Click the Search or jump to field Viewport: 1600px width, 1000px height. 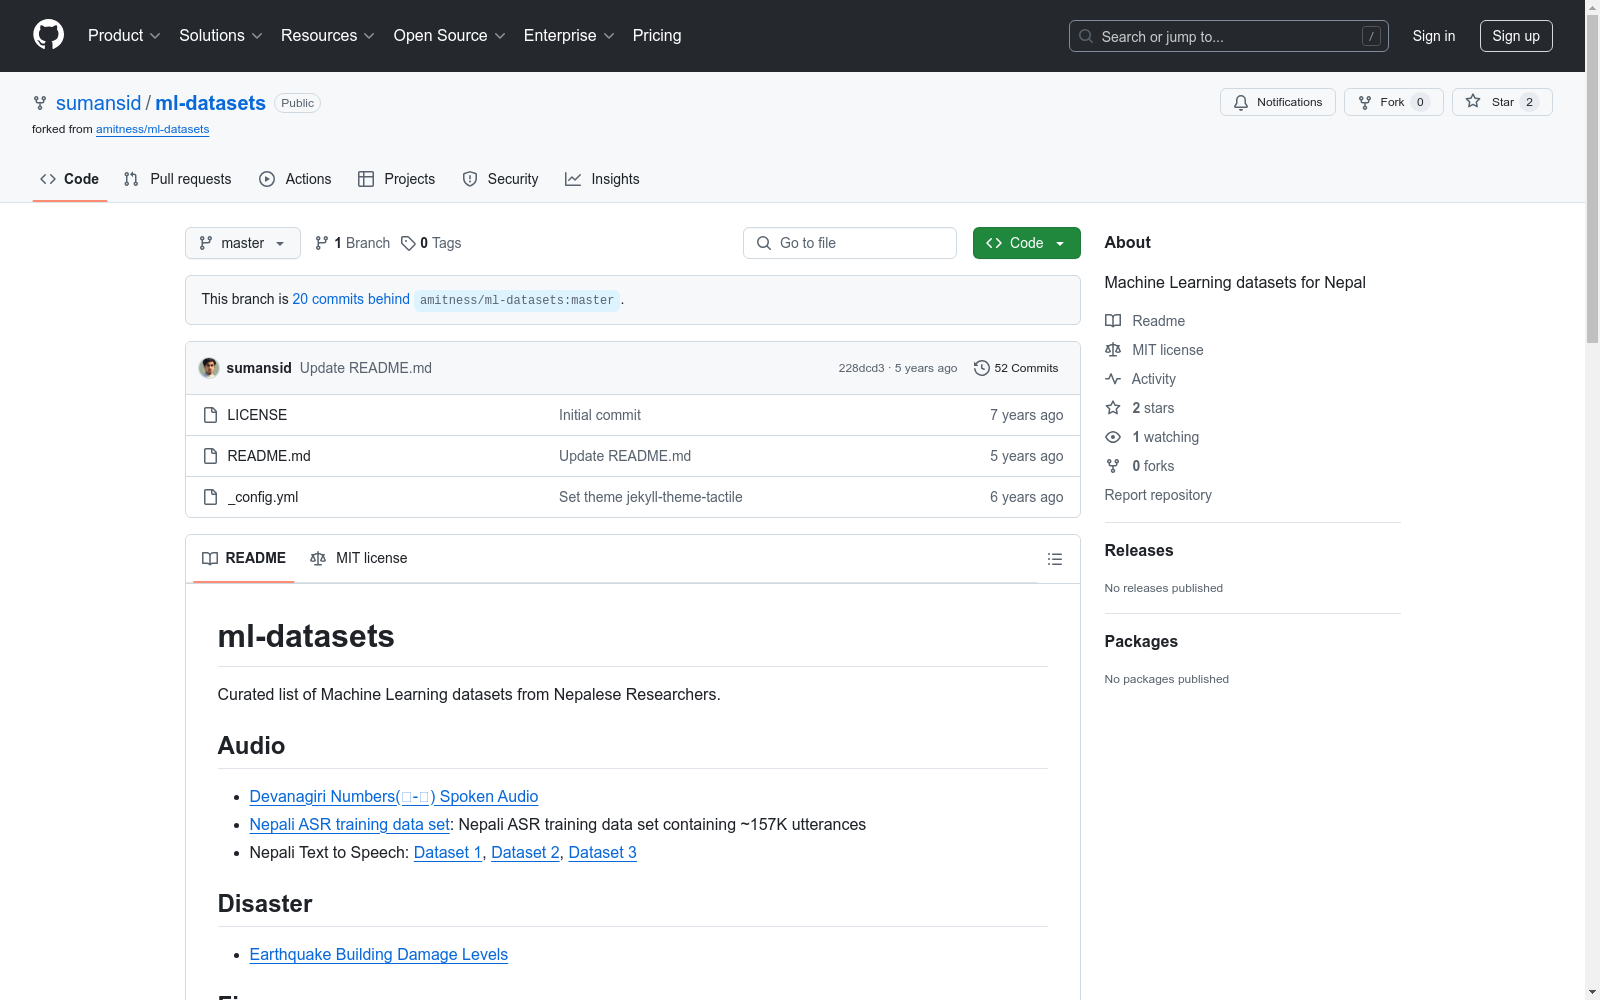tap(1229, 36)
